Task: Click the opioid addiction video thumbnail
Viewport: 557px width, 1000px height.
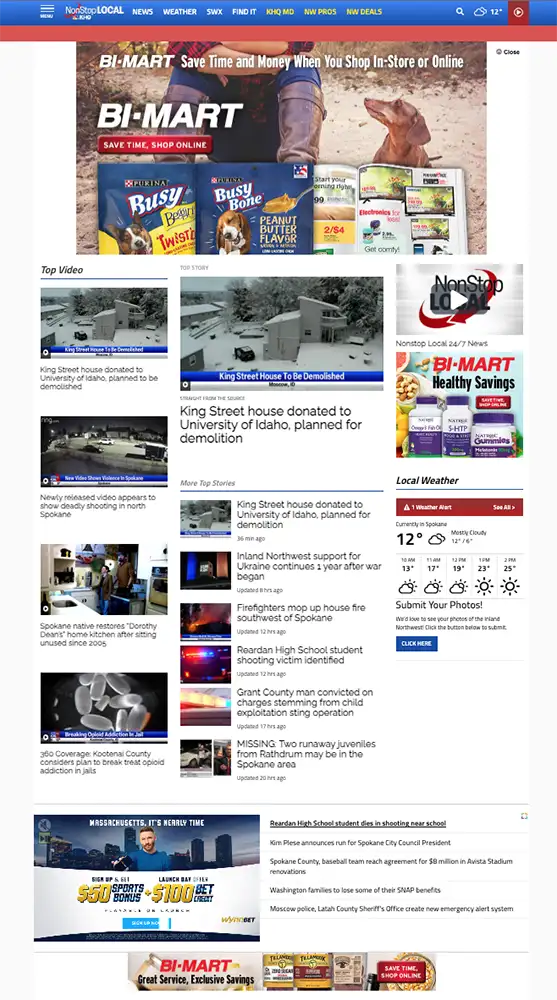Action: tap(104, 708)
